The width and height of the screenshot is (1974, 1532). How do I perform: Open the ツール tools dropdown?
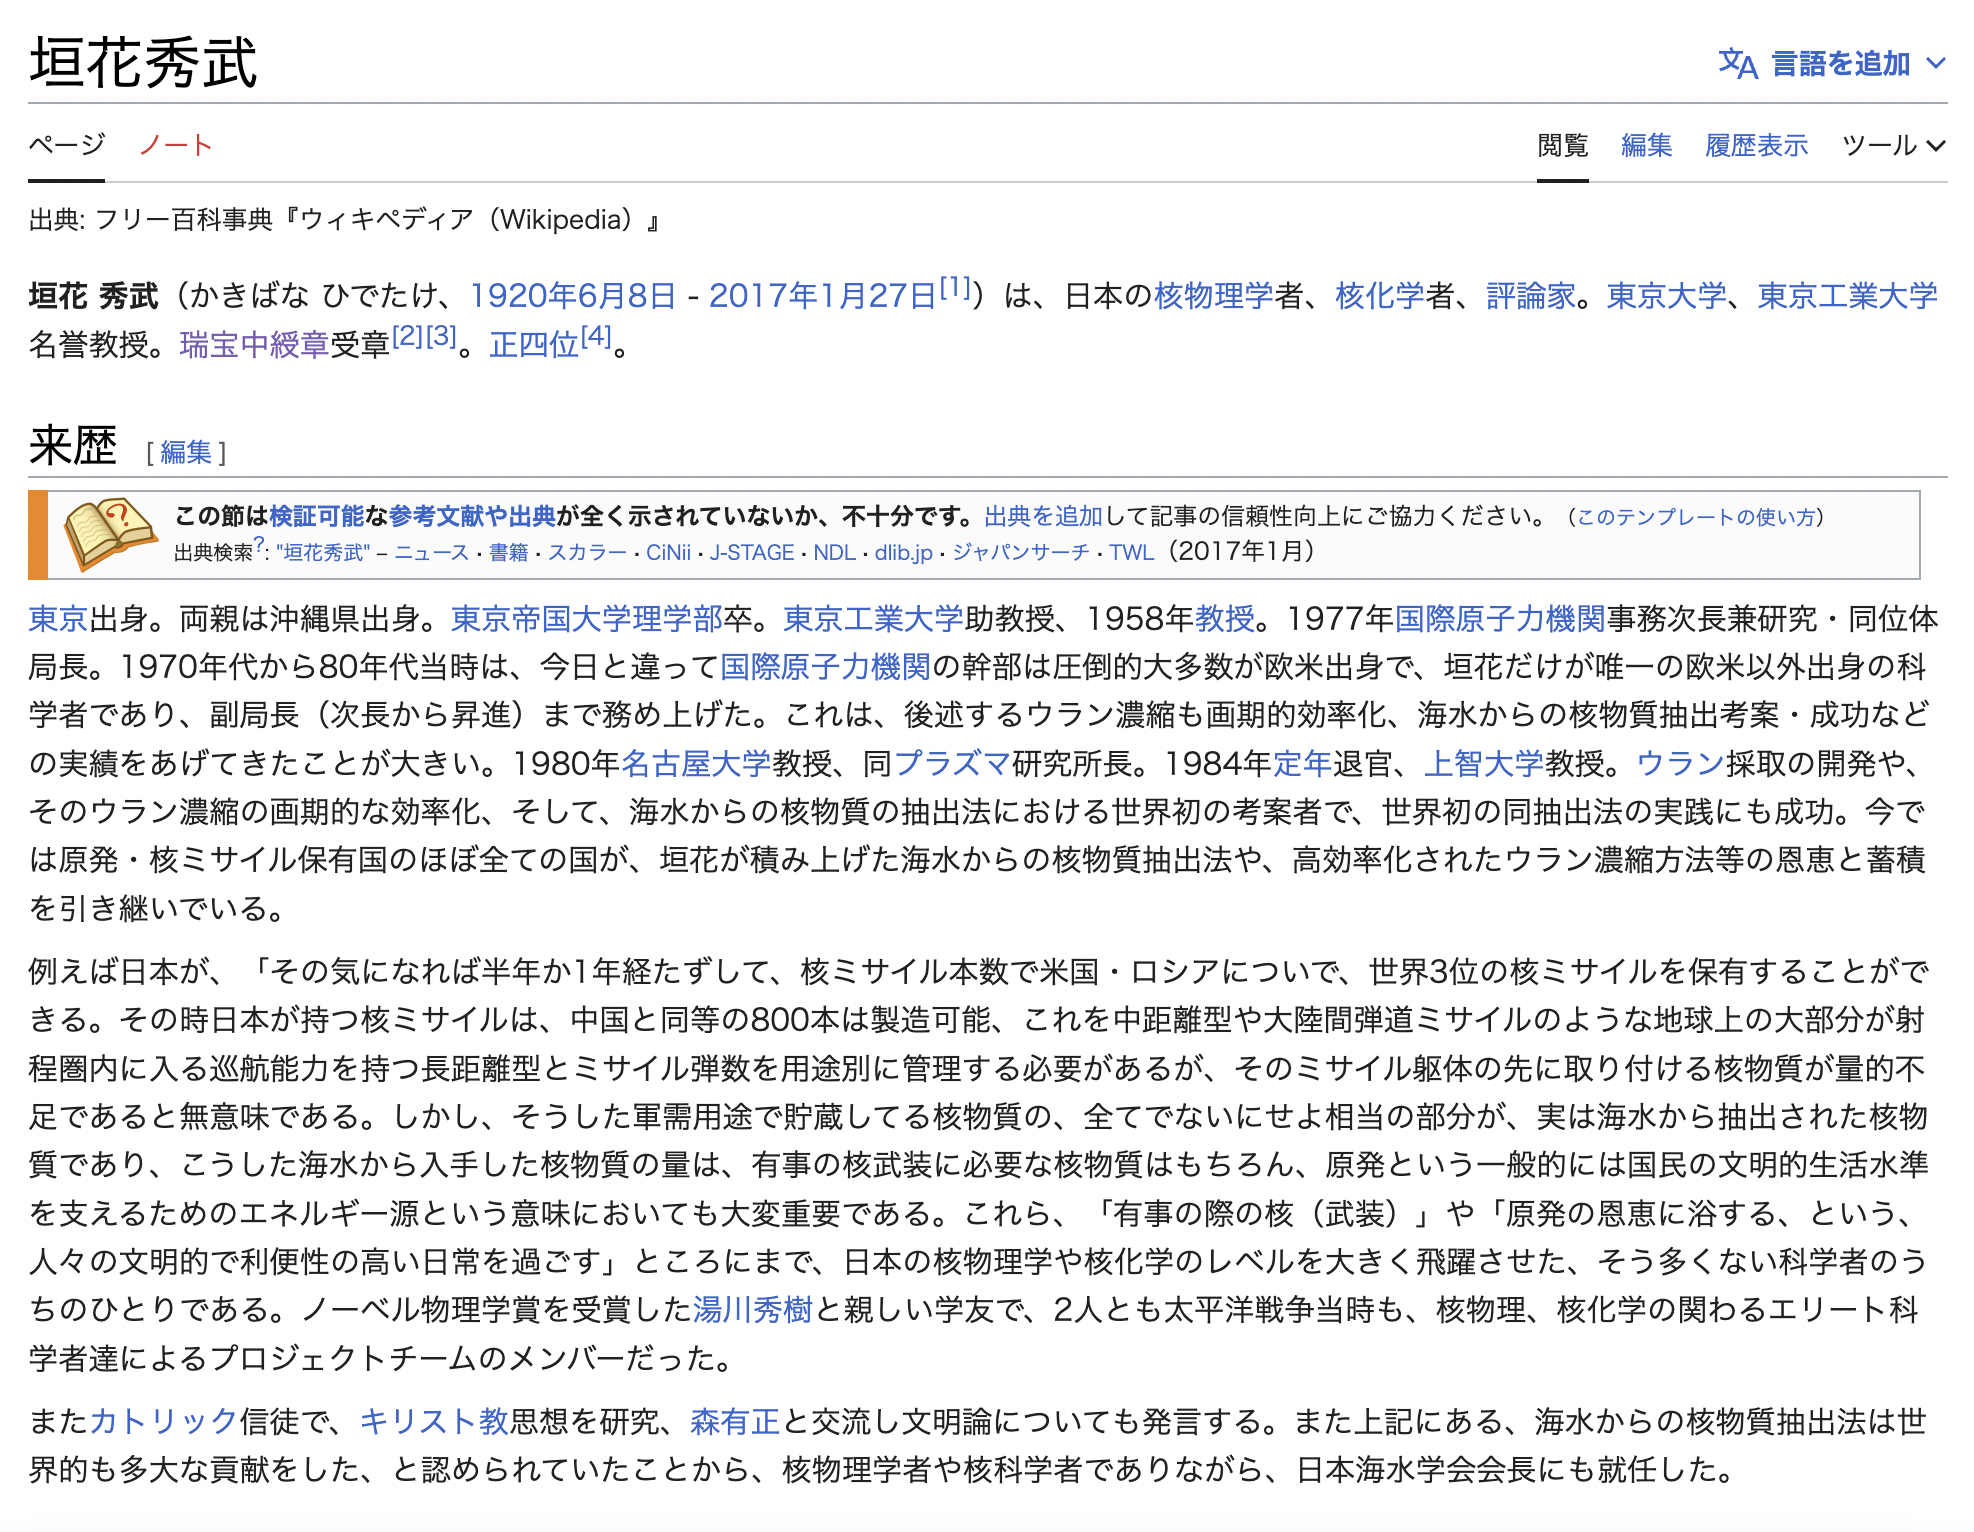[x=1894, y=146]
